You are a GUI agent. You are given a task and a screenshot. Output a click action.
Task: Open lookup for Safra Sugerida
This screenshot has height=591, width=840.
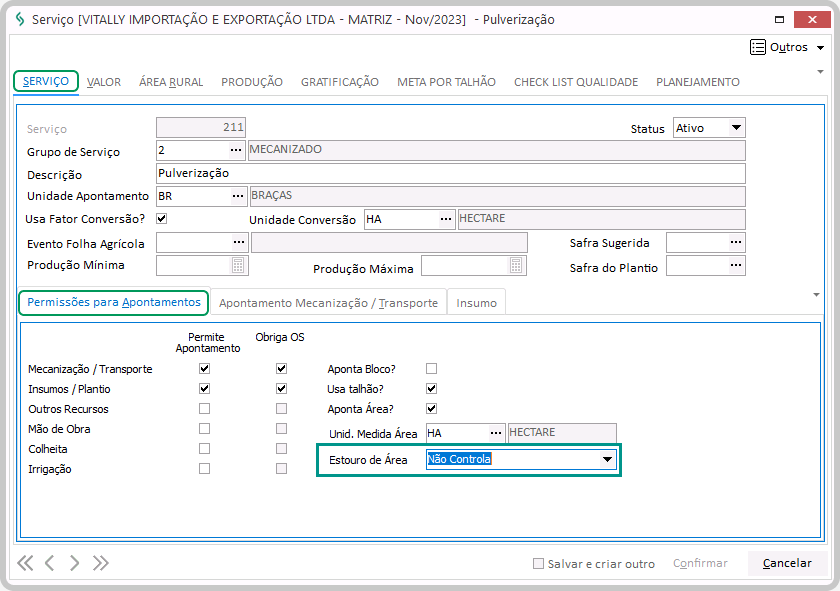[x=736, y=242]
